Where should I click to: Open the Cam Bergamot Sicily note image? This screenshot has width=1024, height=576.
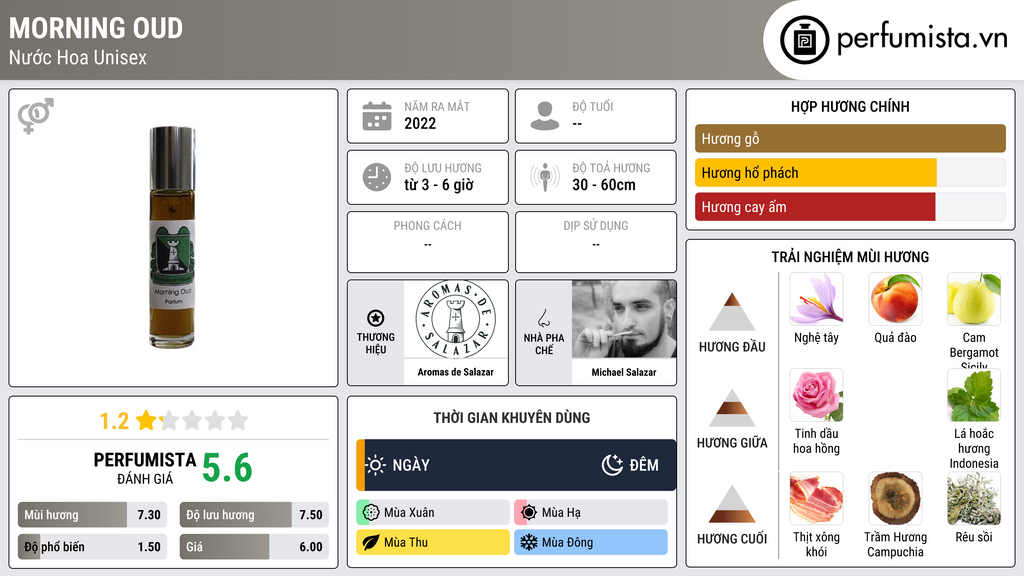(x=974, y=299)
